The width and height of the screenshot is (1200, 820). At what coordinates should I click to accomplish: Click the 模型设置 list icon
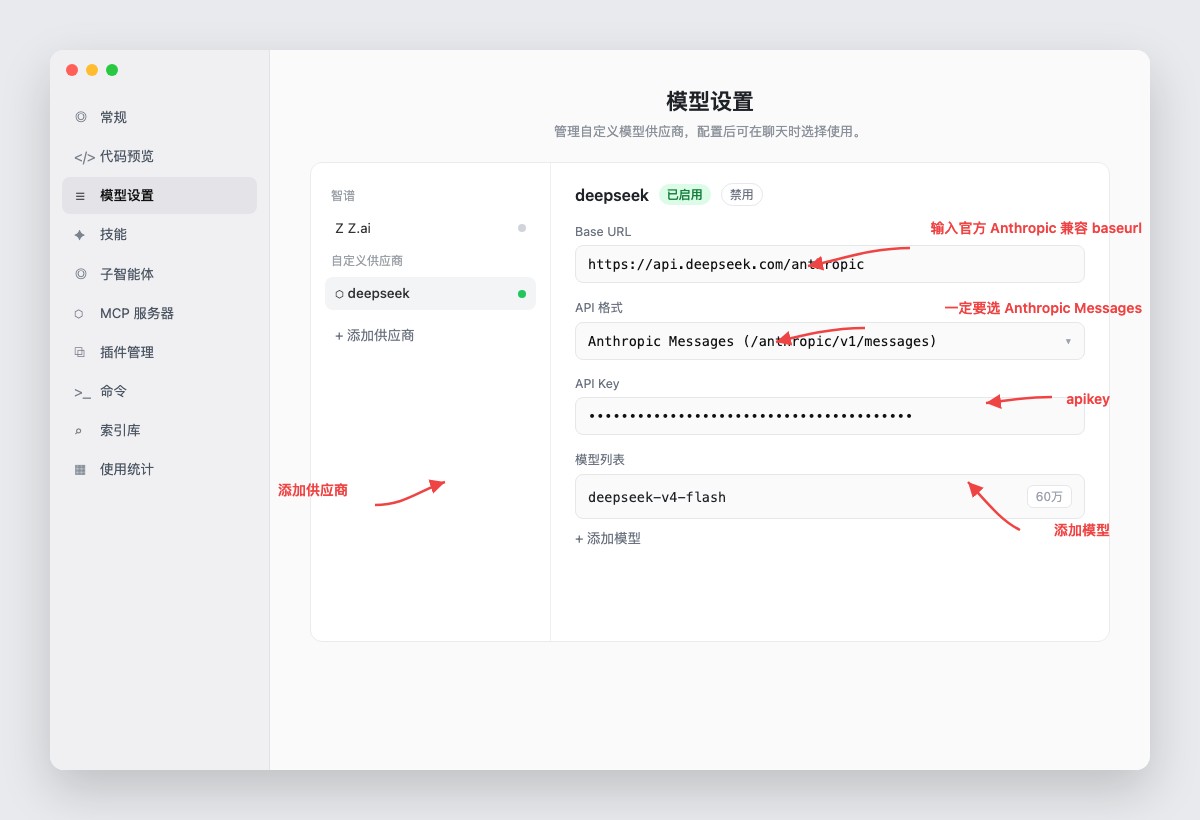[80, 196]
